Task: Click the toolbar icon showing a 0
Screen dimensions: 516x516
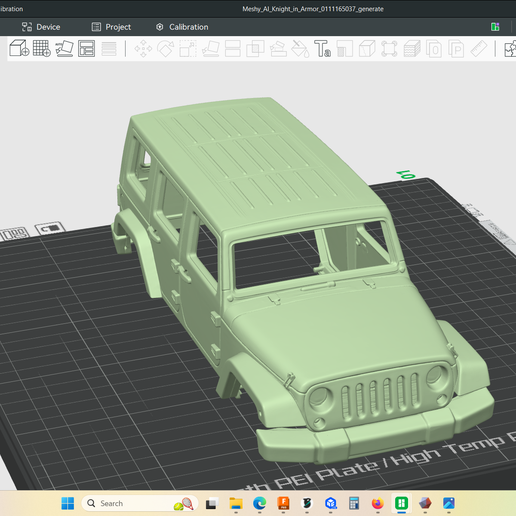Action: 434,49
